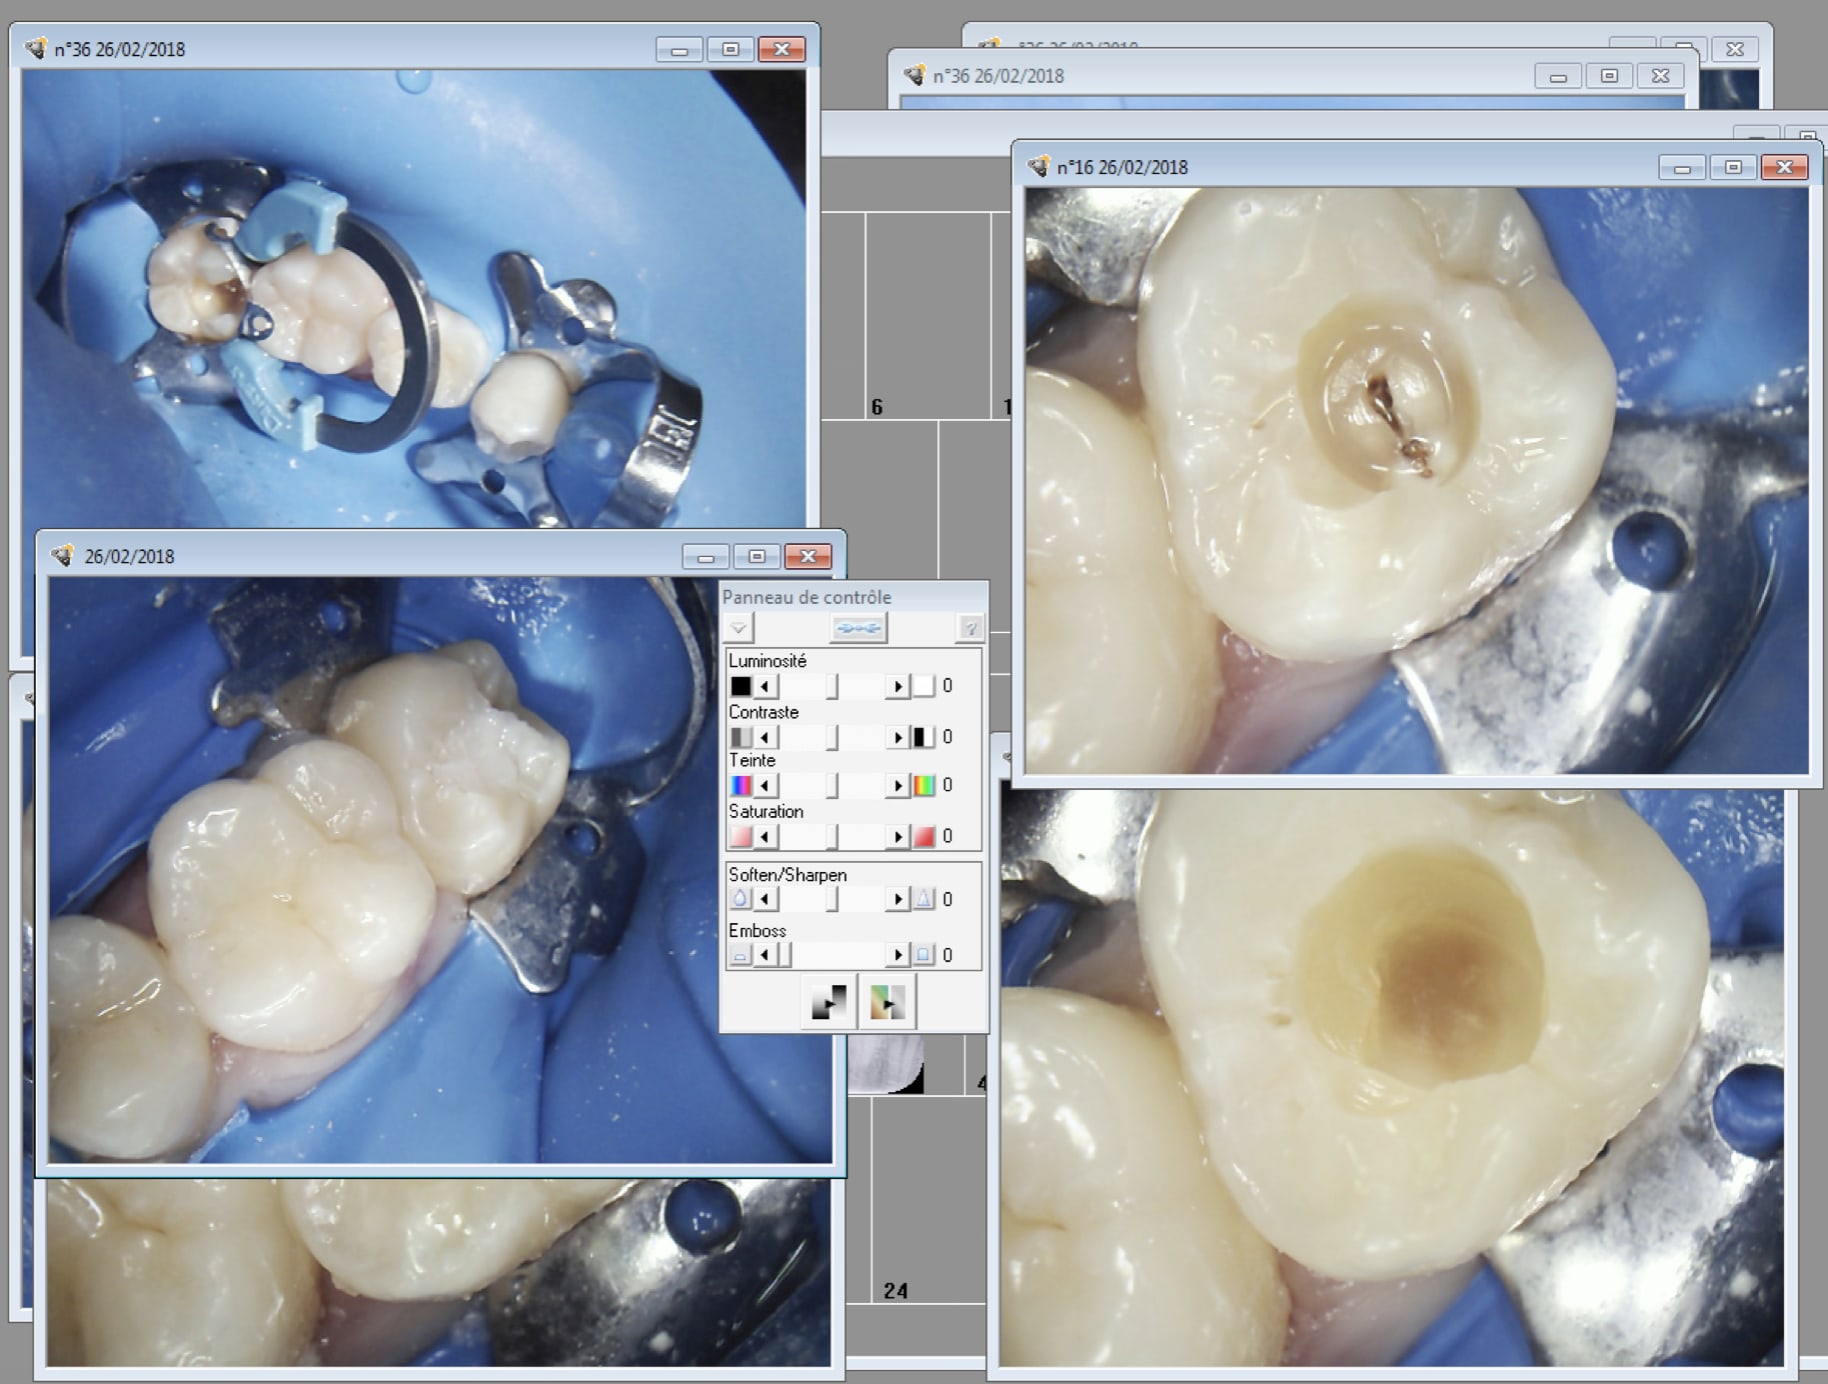The image size is (1828, 1384).
Task: Click the black minimum Luminosité swatch
Action: coord(740,686)
